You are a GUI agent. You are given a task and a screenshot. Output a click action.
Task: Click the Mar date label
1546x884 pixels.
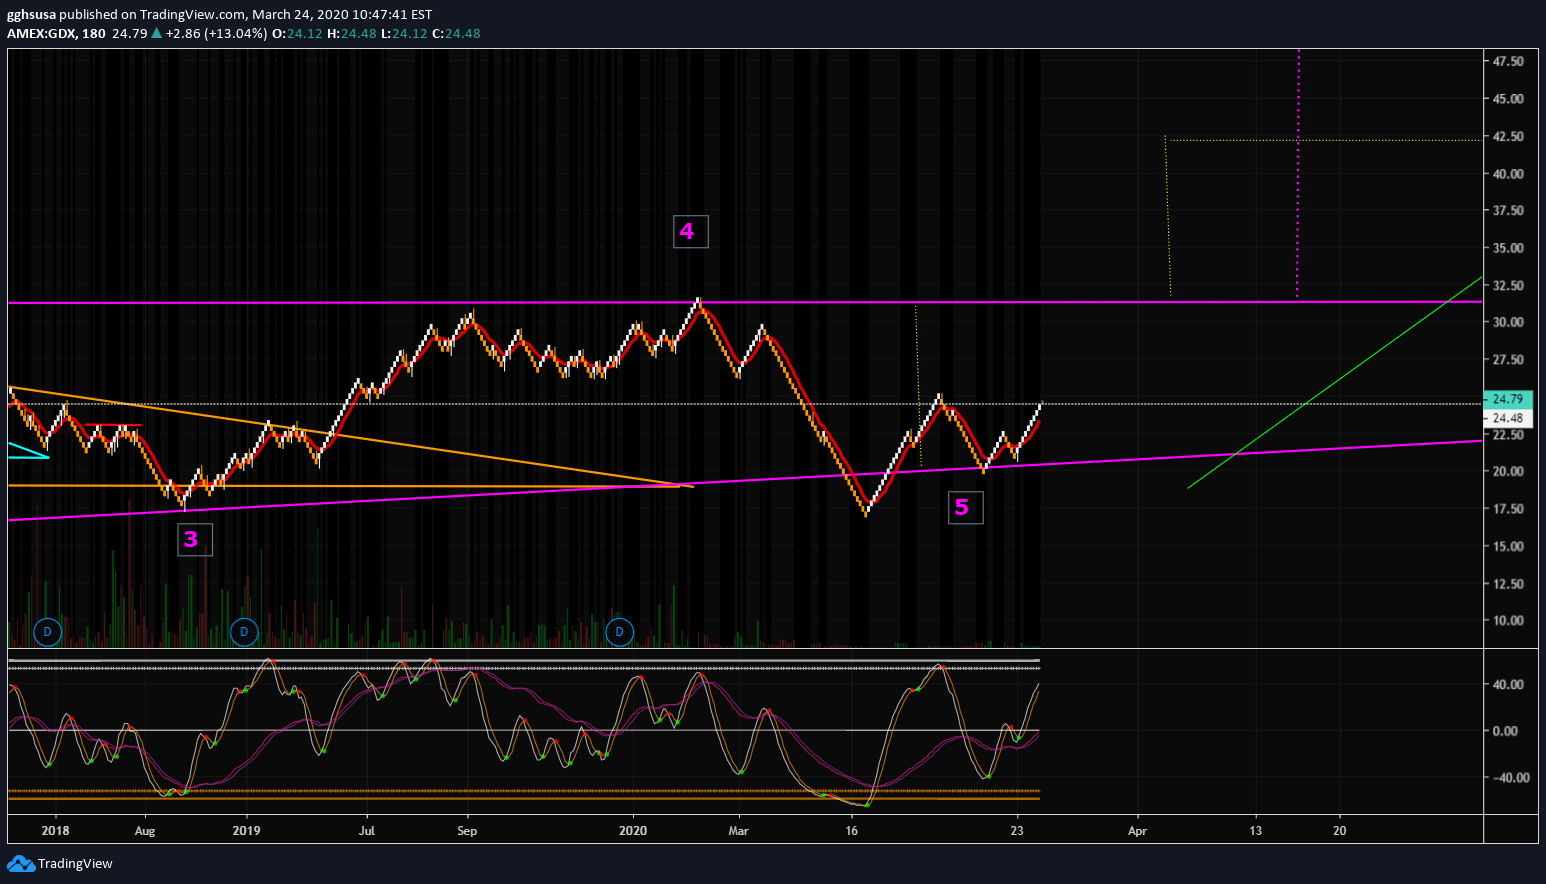point(738,831)
